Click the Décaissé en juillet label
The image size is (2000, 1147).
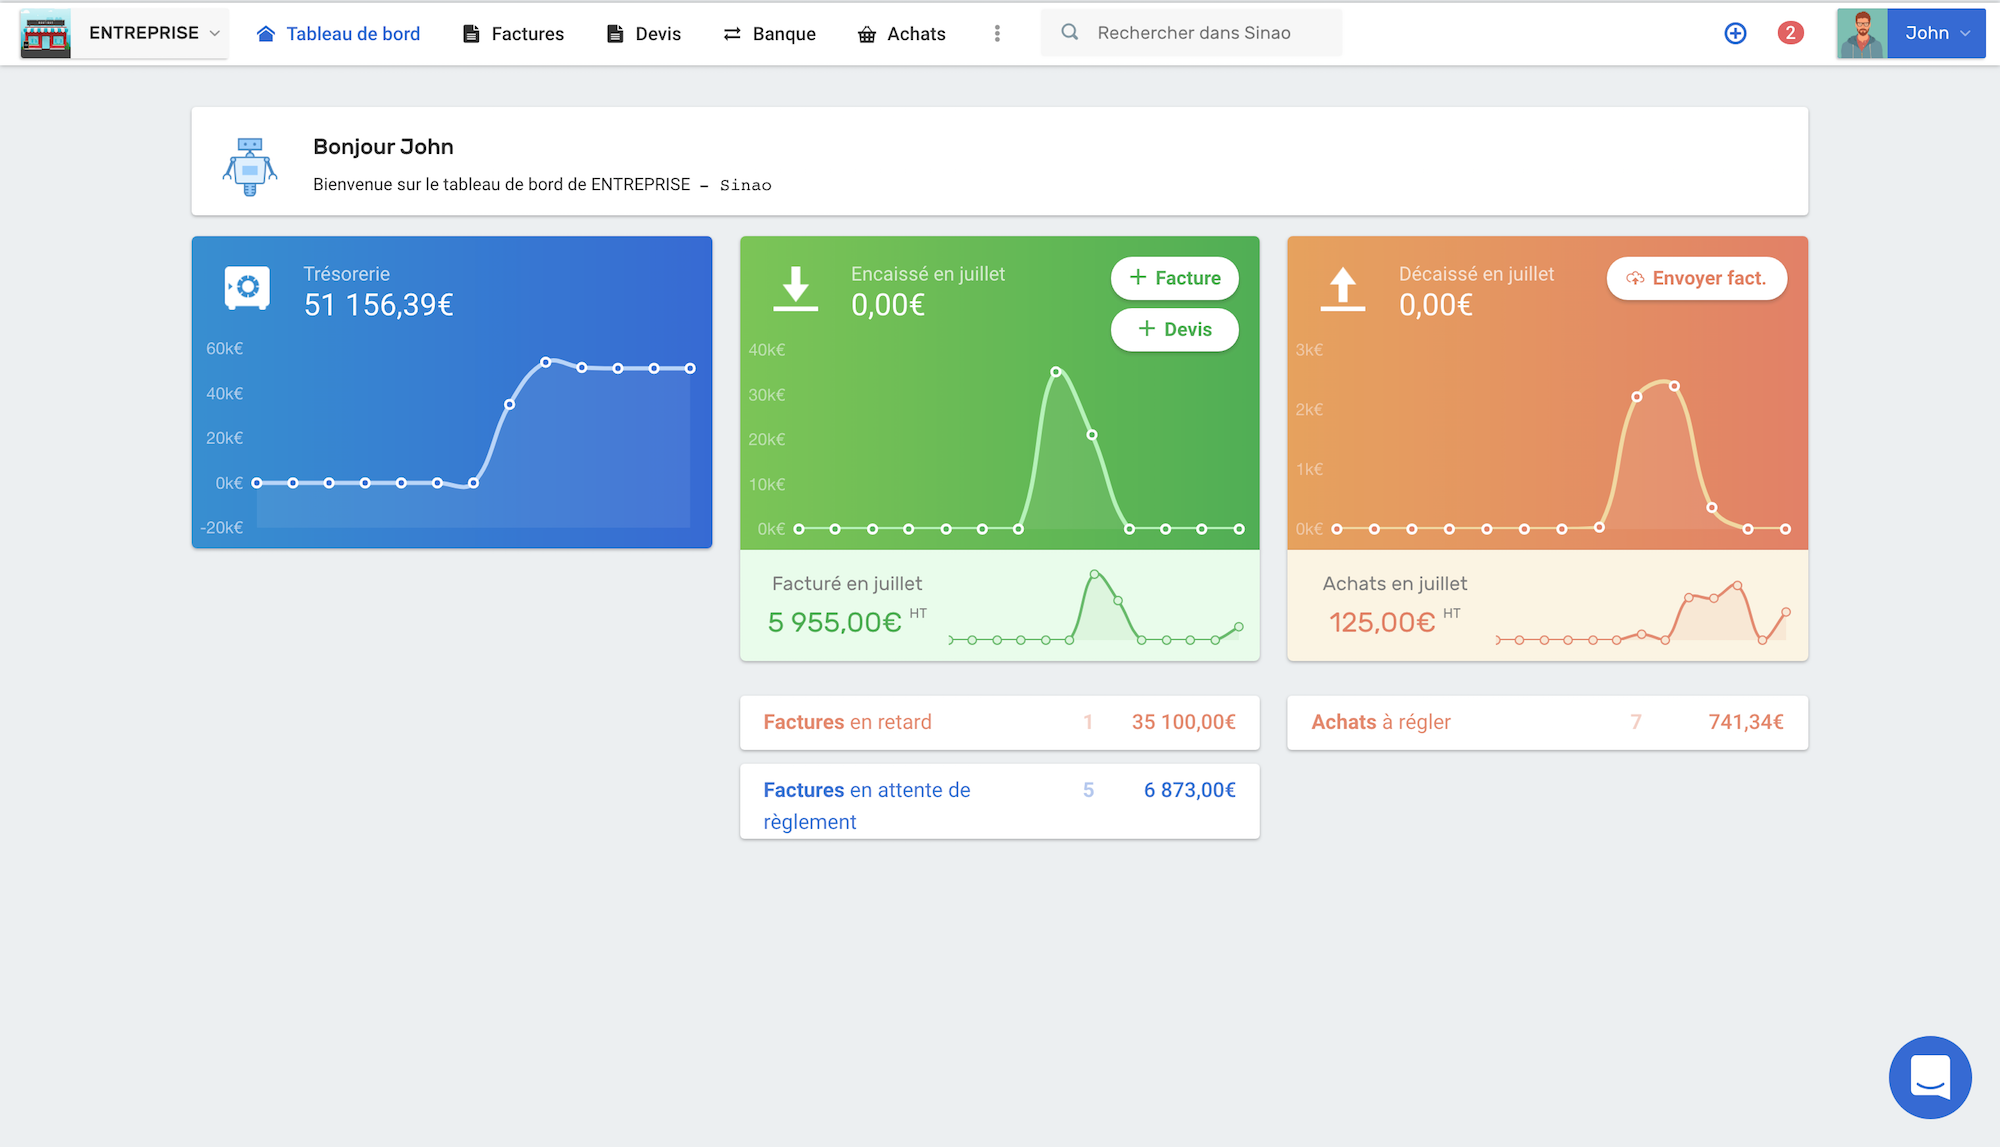(1476, 274)
